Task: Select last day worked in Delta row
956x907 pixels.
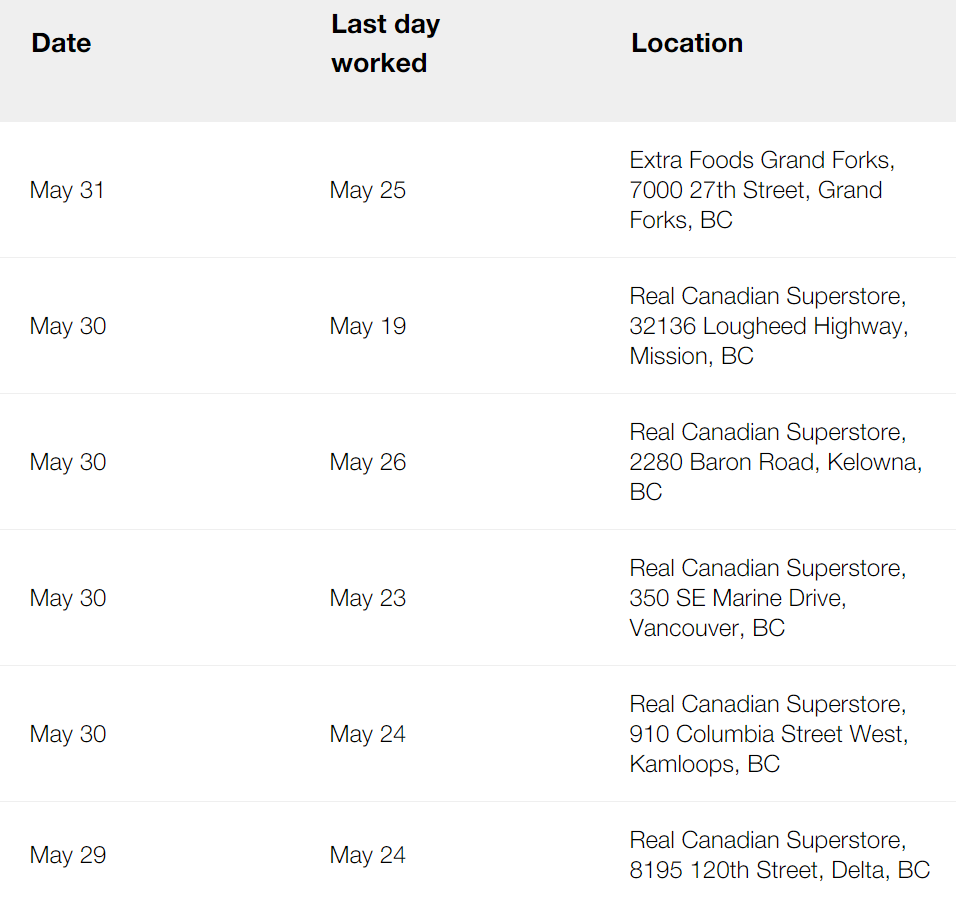Action: [x=368, y=855]
